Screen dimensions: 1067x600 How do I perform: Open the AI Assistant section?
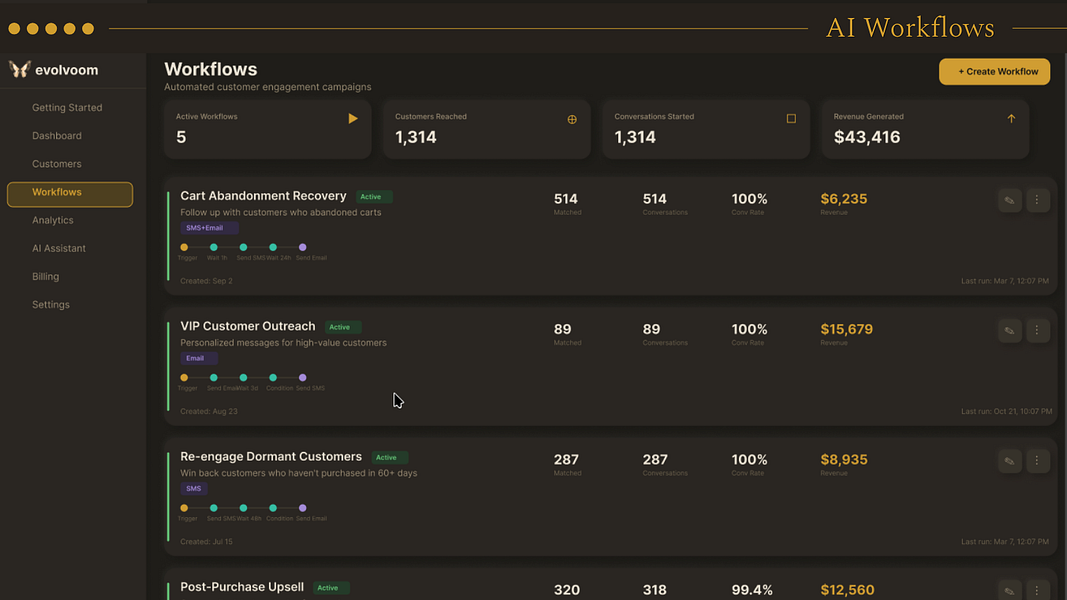(59, 248)
